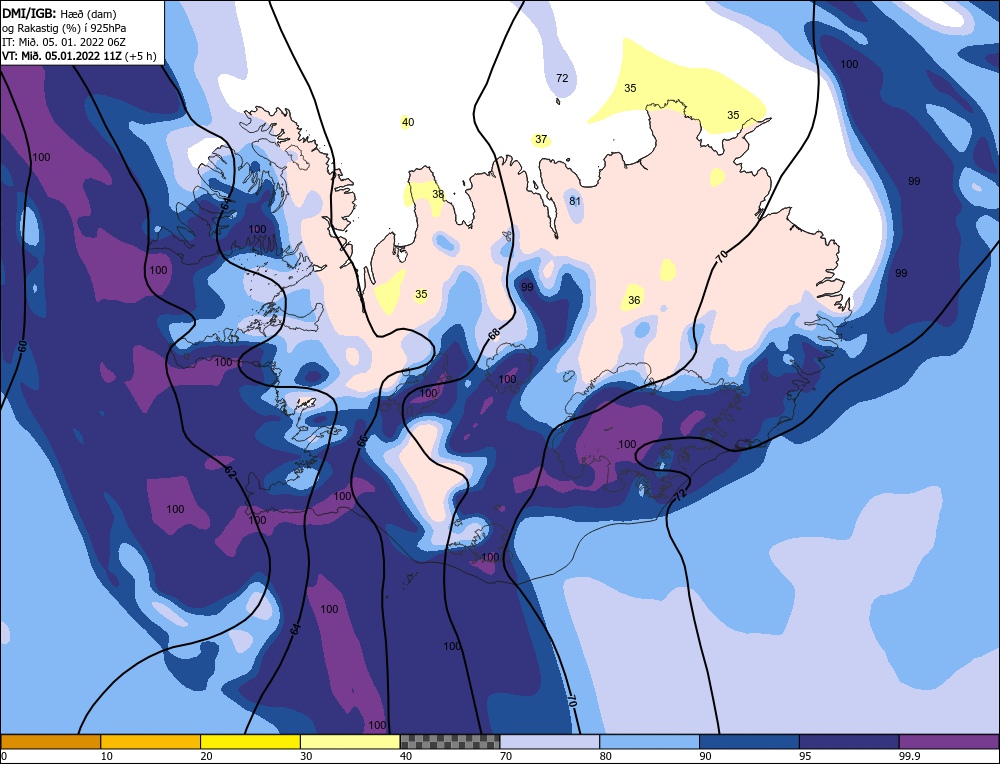Click the medium blue 90–95 legend swatch

(749, 742)
